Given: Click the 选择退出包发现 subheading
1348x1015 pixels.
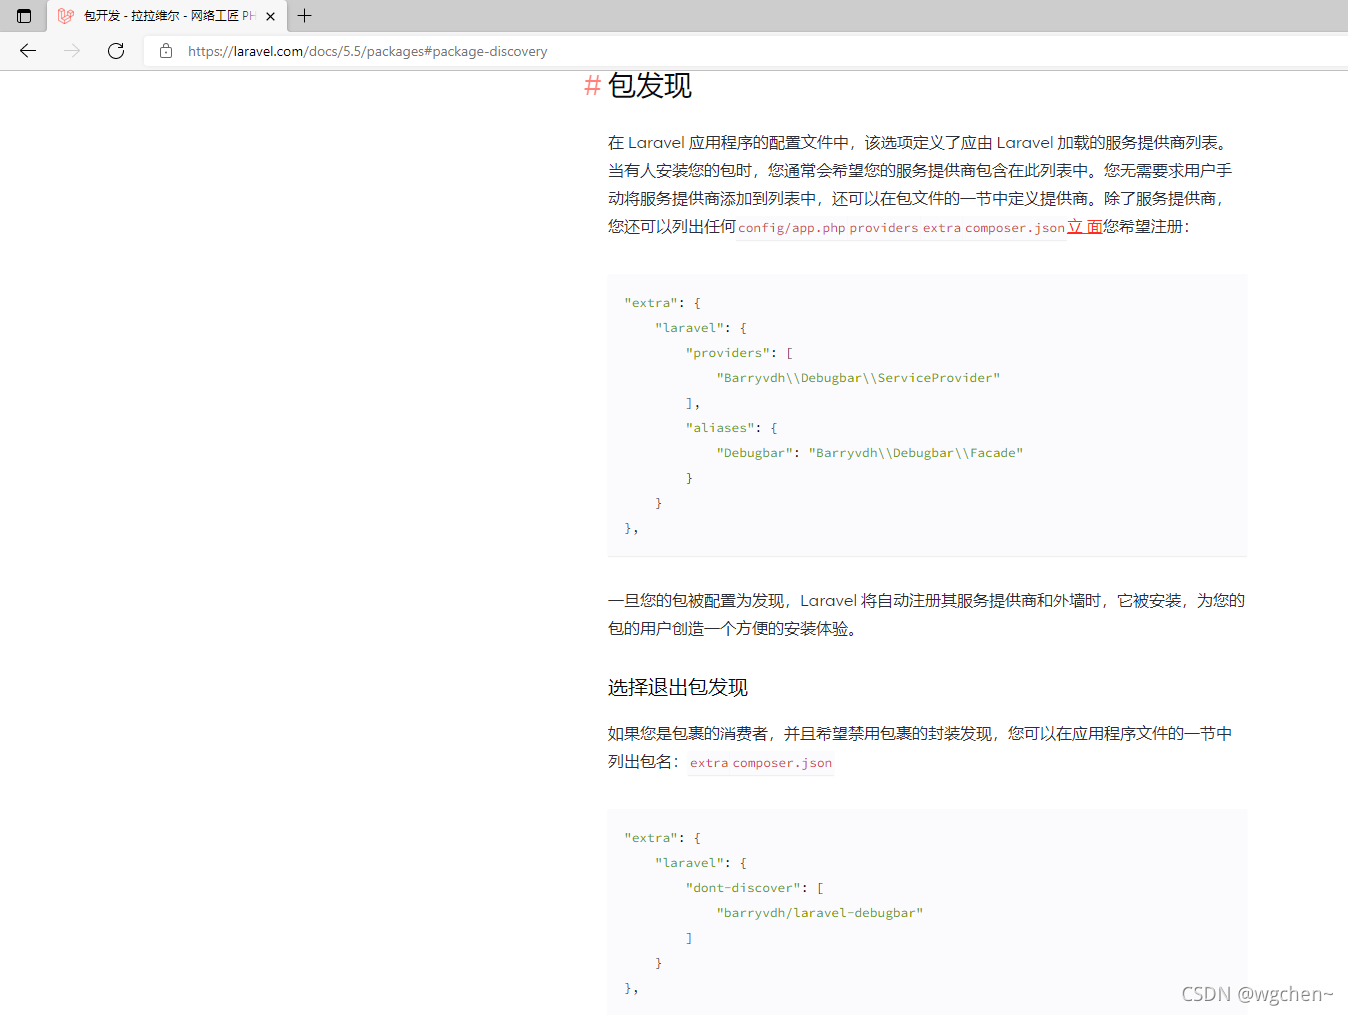Looking at the screenshot, I should 678,687.
